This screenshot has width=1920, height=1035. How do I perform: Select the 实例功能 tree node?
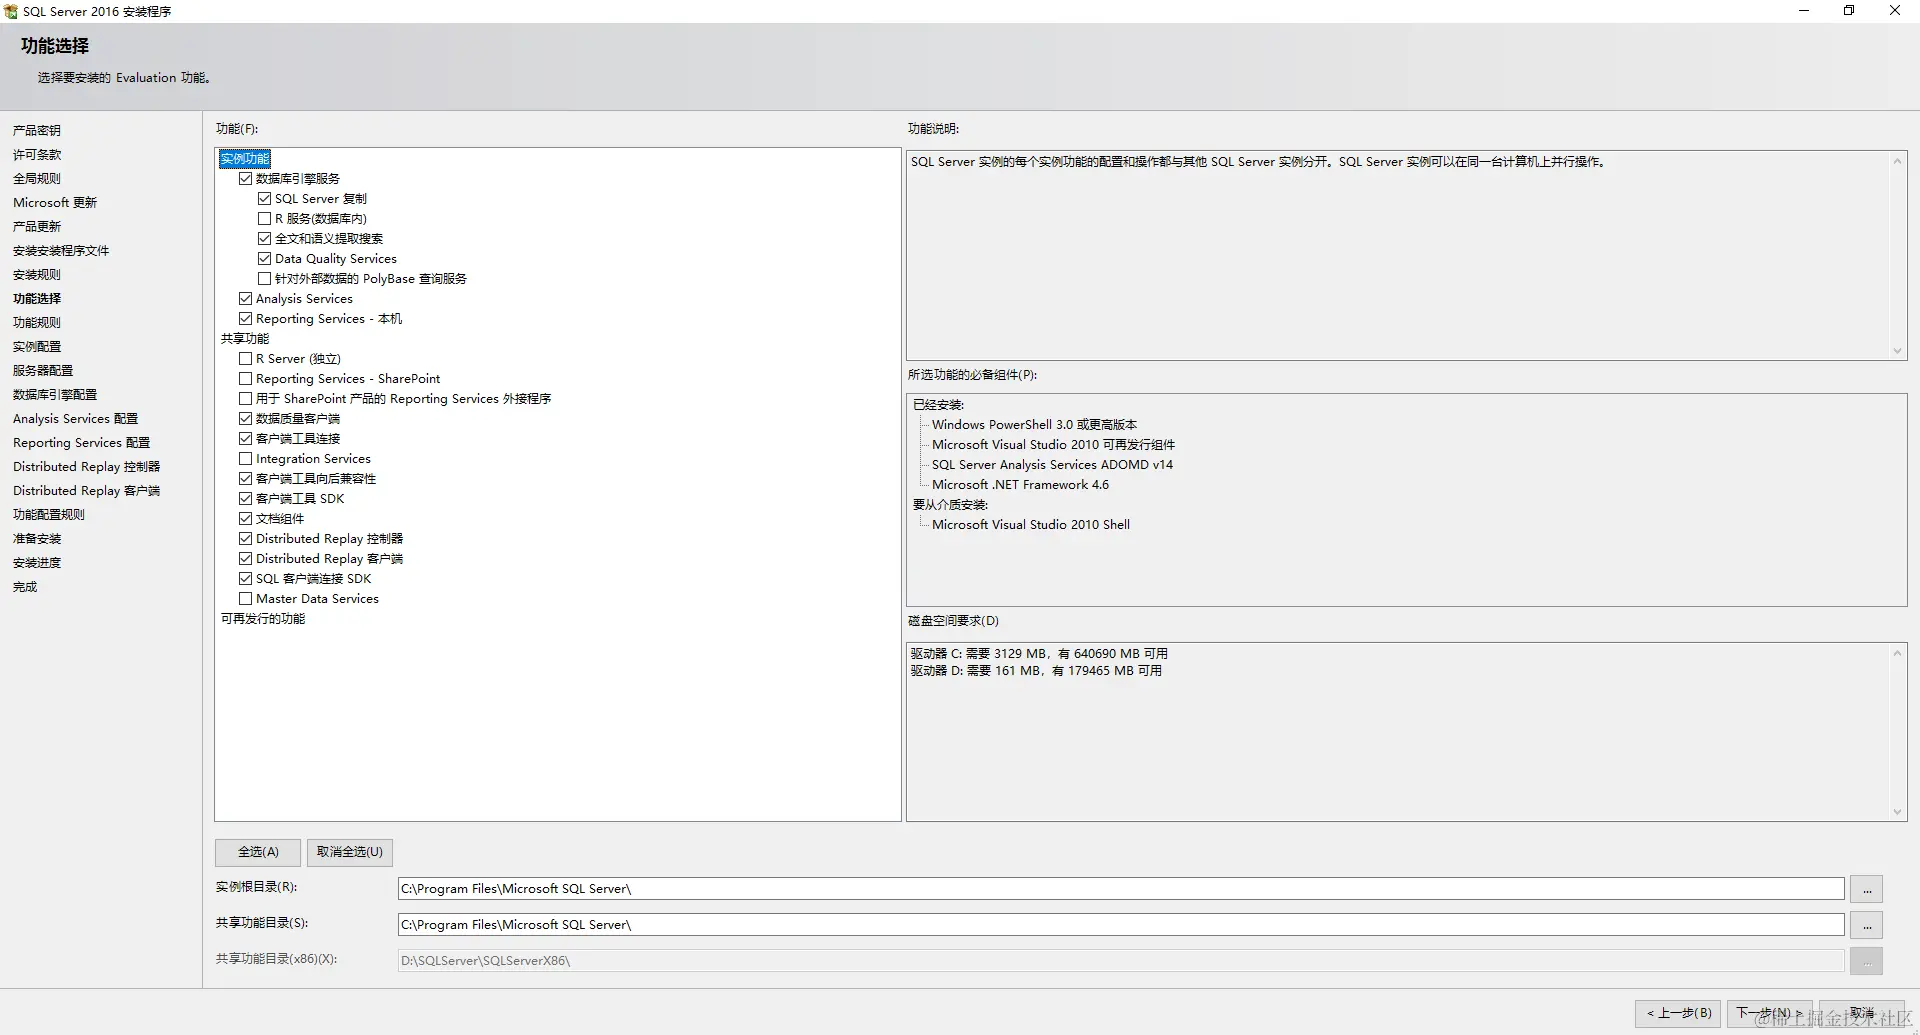coord(245,159)
